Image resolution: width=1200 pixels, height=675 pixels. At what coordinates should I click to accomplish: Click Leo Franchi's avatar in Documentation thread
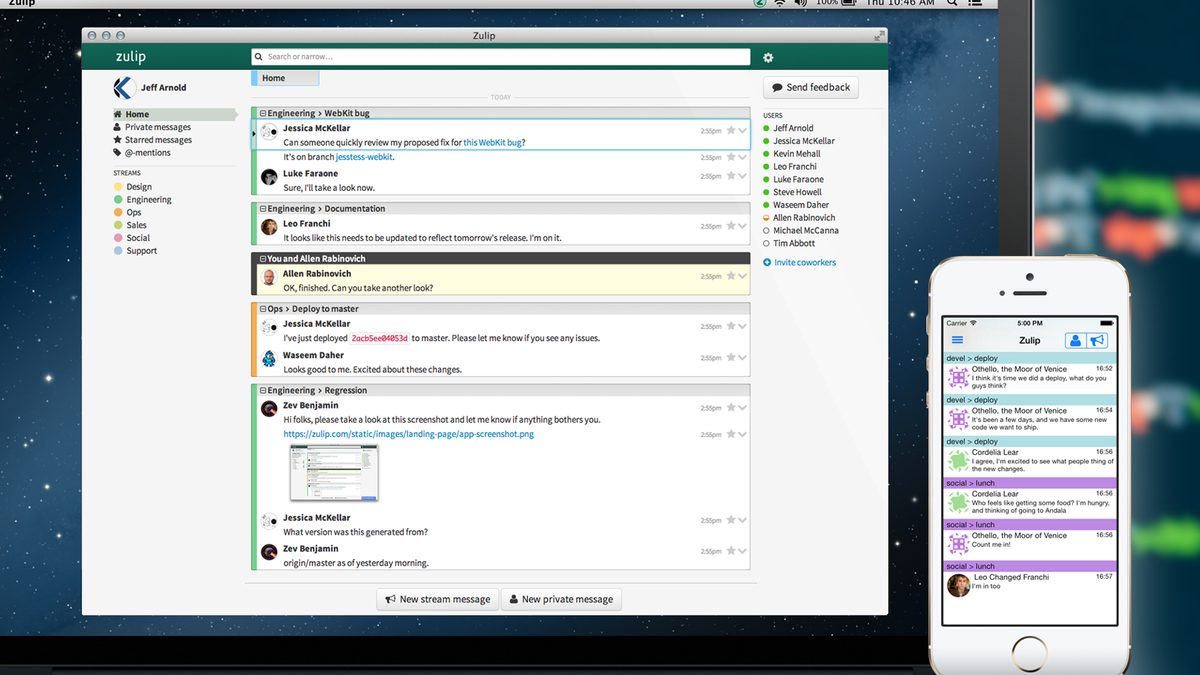[269, 227]
